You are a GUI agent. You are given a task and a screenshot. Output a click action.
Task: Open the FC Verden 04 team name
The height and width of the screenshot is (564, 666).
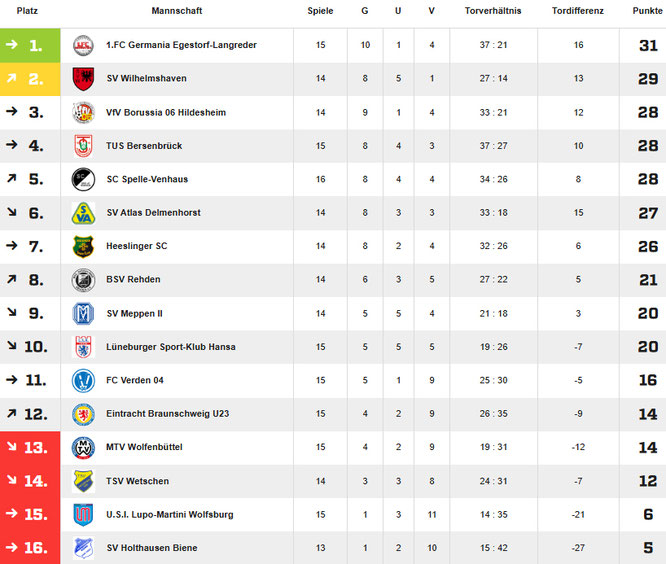click(137, 380)
